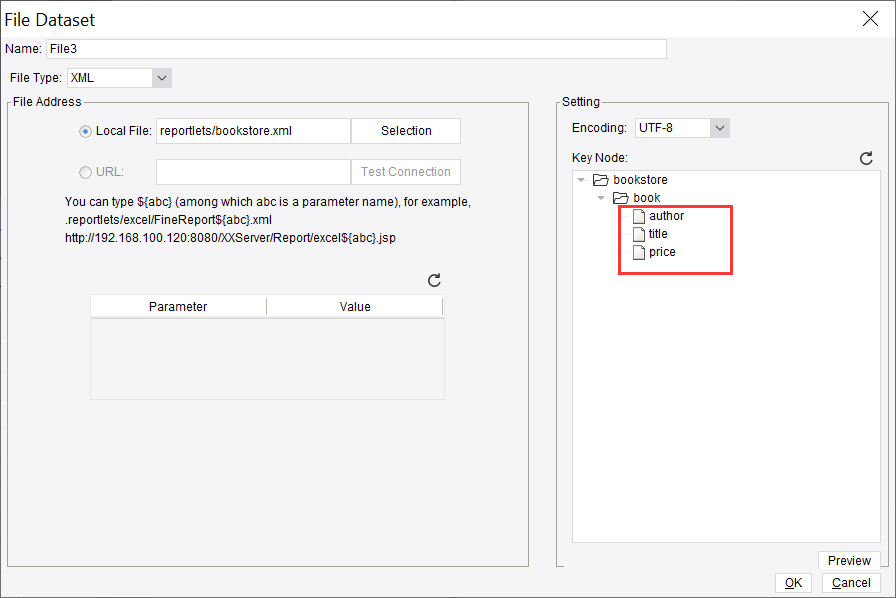
Task: Open the File Type dropdown showing XML
Action: pyautogui.click(x=162, y=77)
